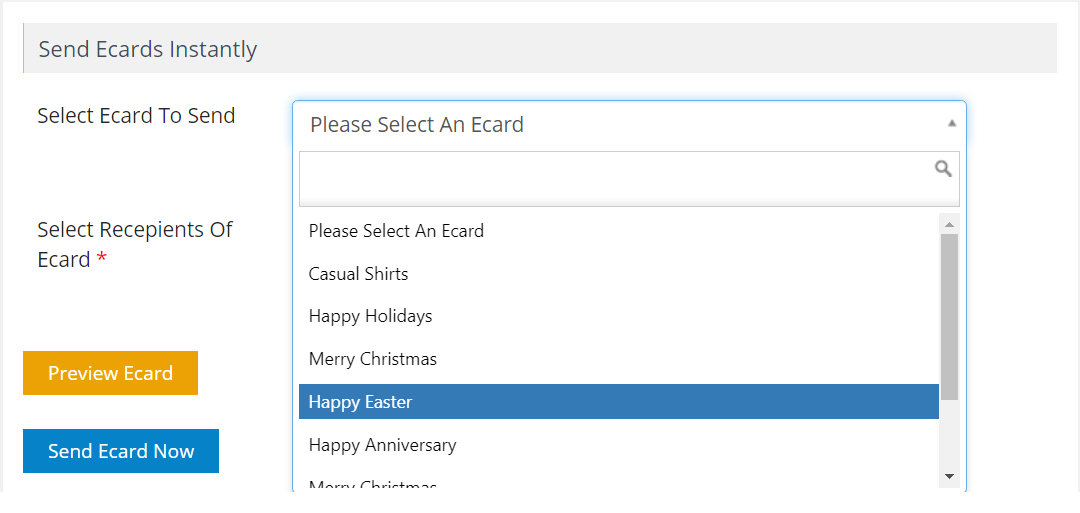This screenshot has height=513, width=1080.
Task: Focus the ecard search text box
Action: [x=629, y=179]
